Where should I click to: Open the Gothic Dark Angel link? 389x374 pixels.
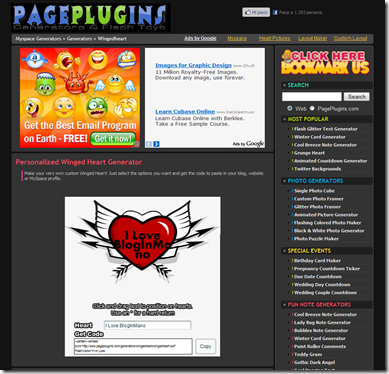[x=314, y=362]
